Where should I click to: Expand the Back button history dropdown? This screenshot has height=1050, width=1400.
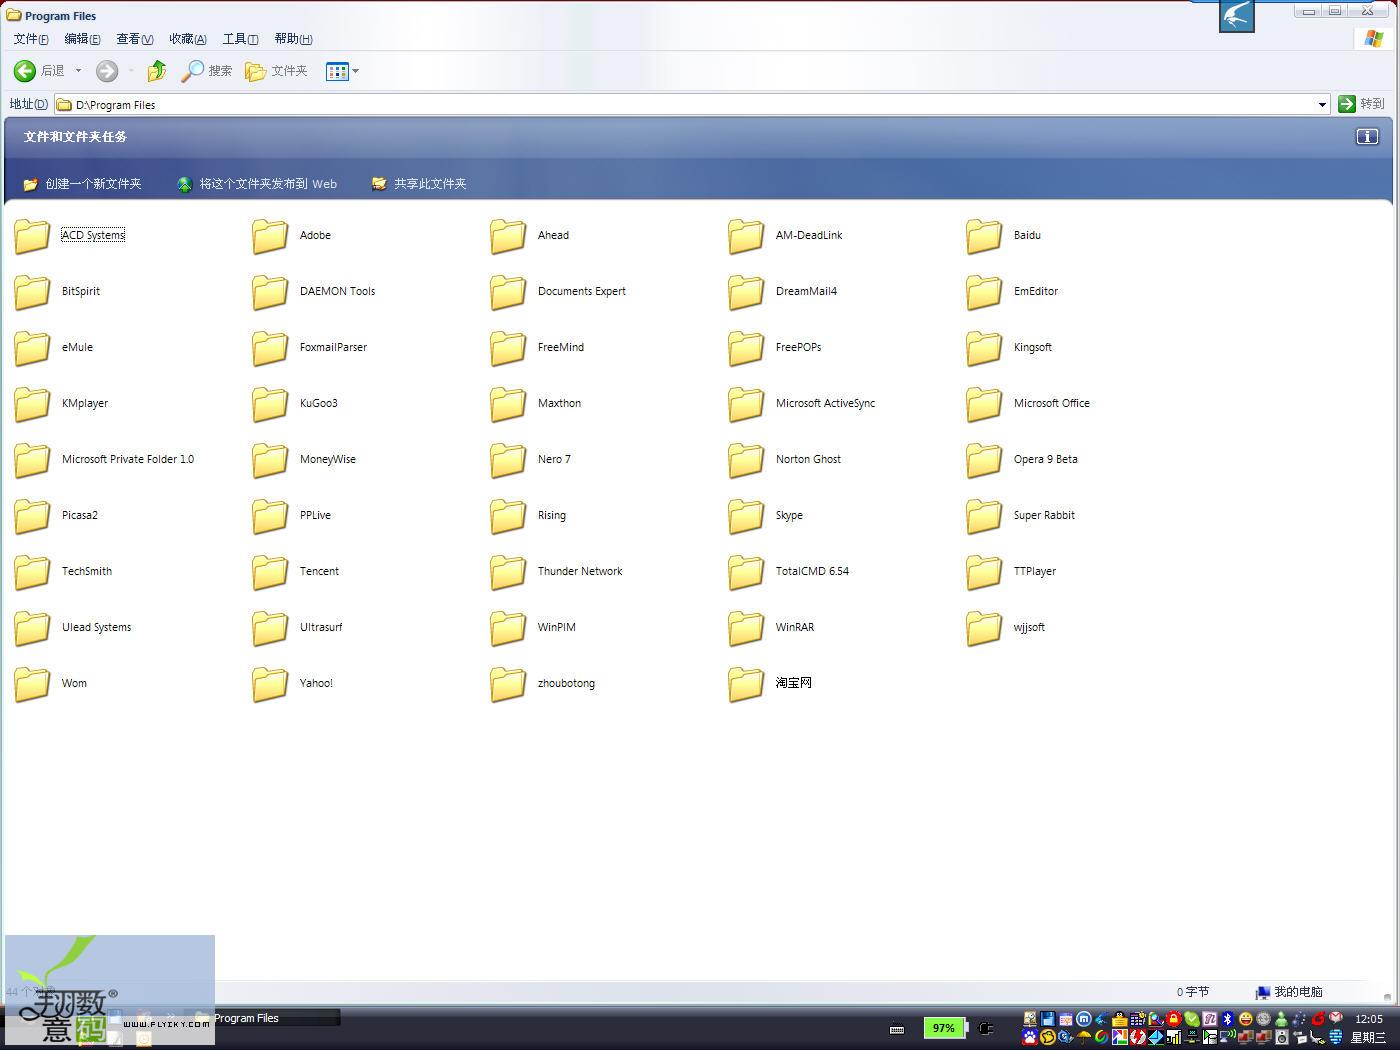pyautogui.click(x=78, y=71)
